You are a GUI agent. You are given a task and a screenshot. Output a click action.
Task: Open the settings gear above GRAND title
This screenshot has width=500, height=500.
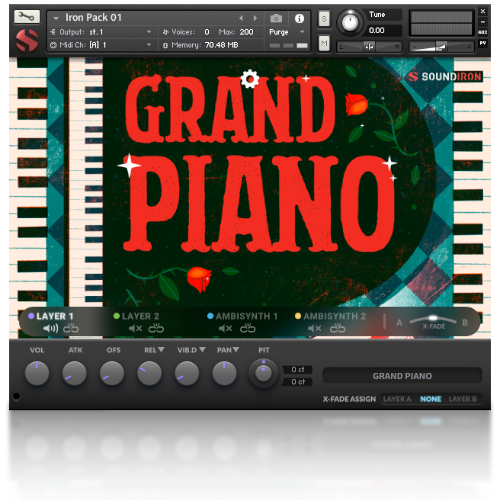click(250, 79)
